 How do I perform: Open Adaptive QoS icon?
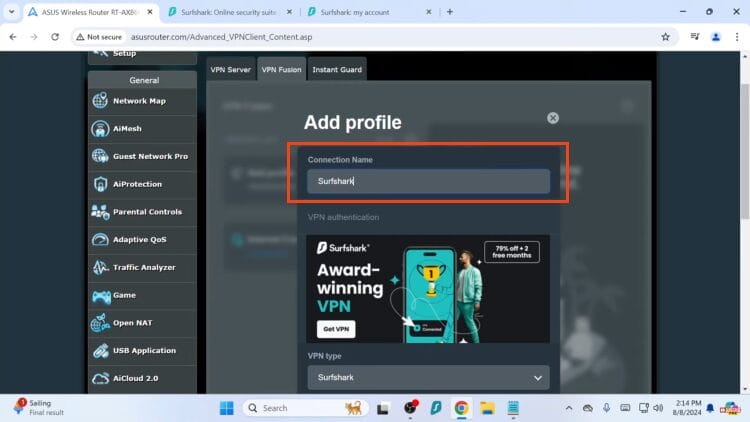click(x=100, y=240)
